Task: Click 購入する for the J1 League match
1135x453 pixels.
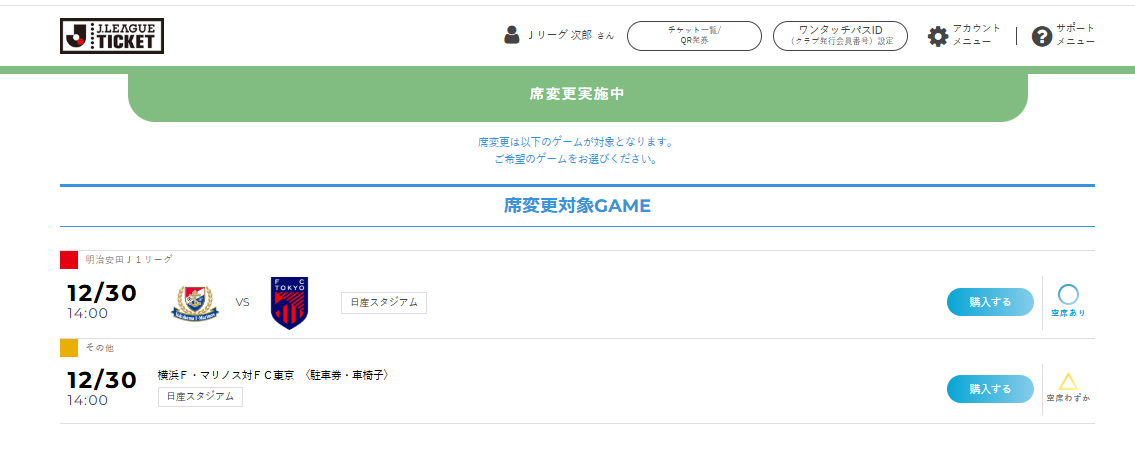Action: 990,302
